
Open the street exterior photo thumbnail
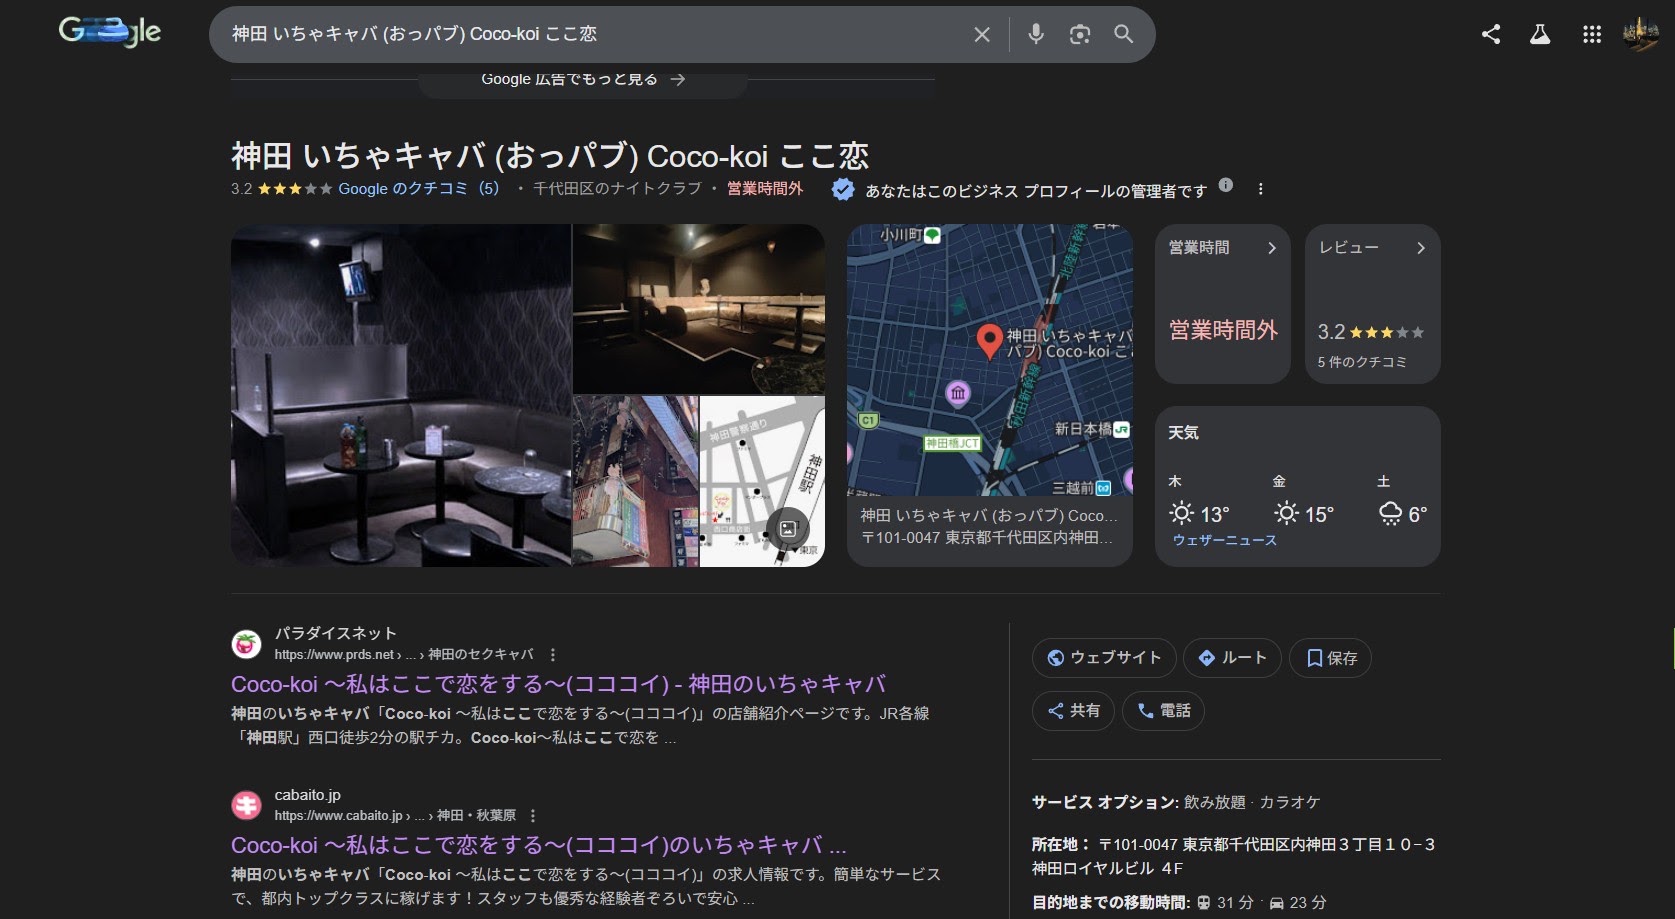click(x=636, y=482)
